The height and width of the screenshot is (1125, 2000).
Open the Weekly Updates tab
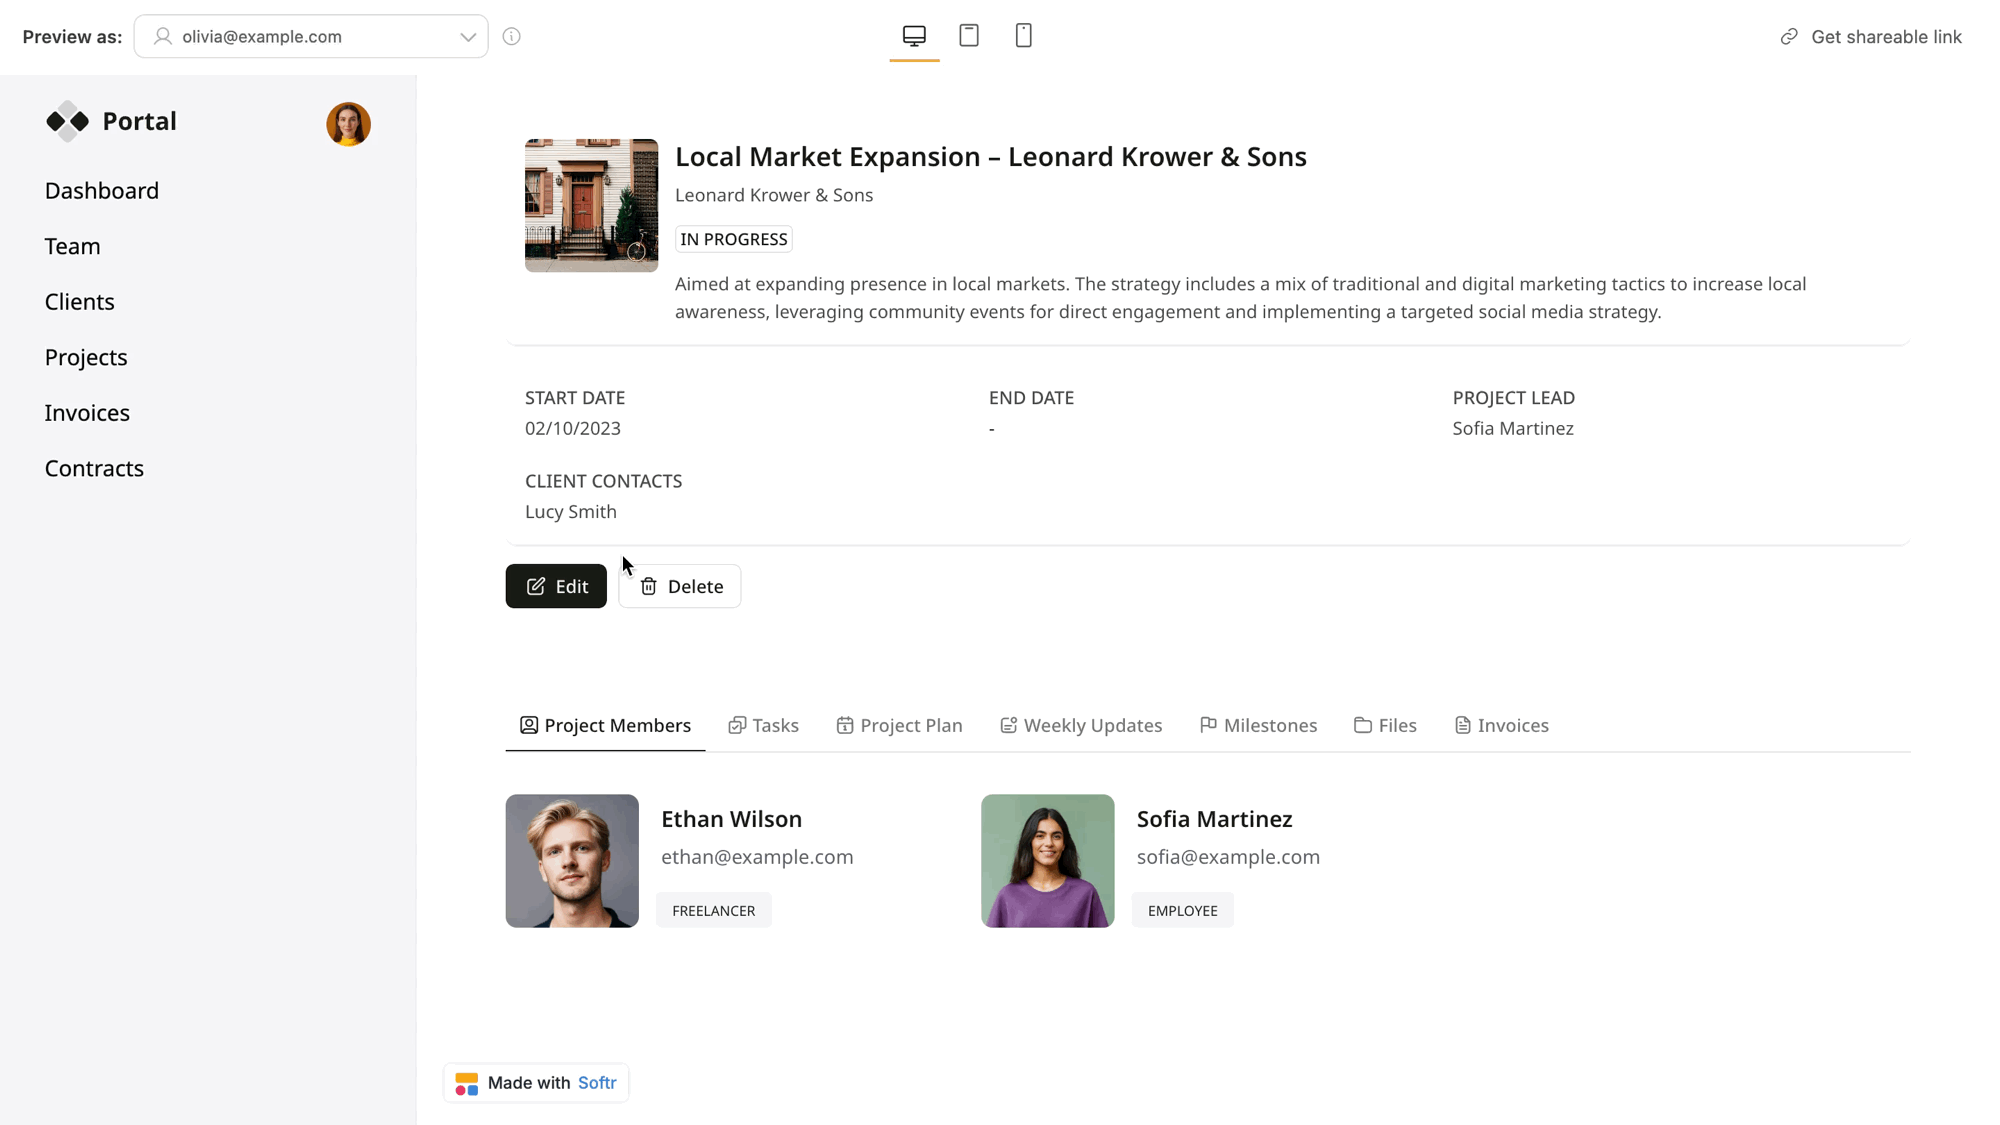(1081, 725)
